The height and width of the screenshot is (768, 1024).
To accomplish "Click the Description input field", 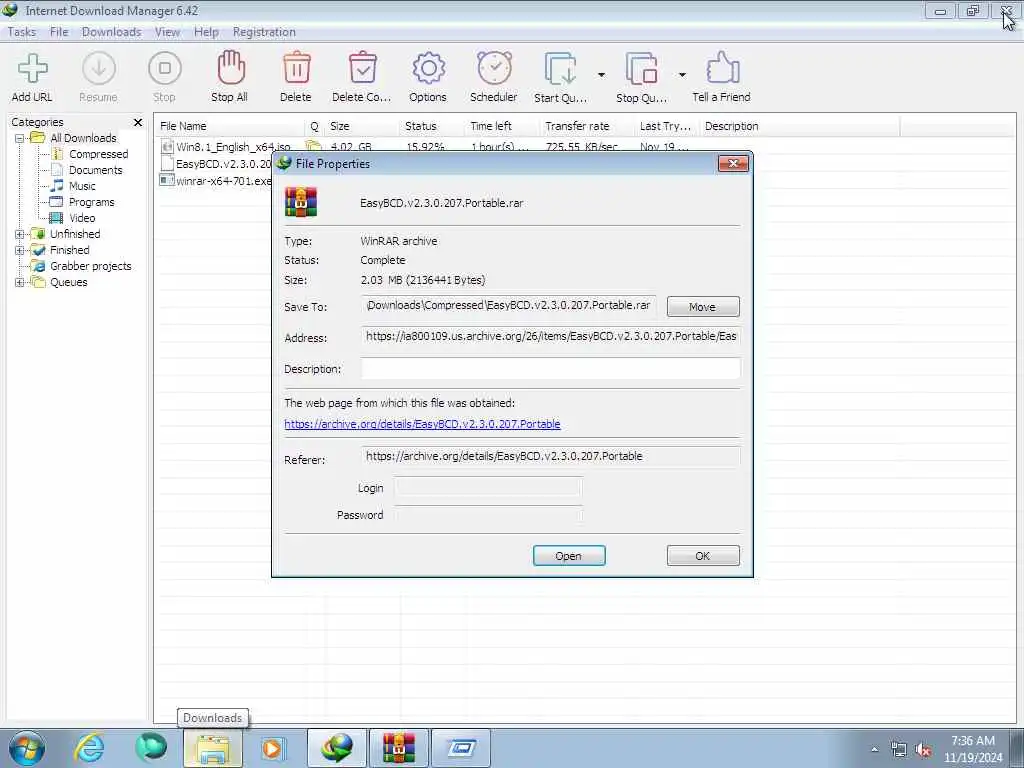I will click(551, 368).
